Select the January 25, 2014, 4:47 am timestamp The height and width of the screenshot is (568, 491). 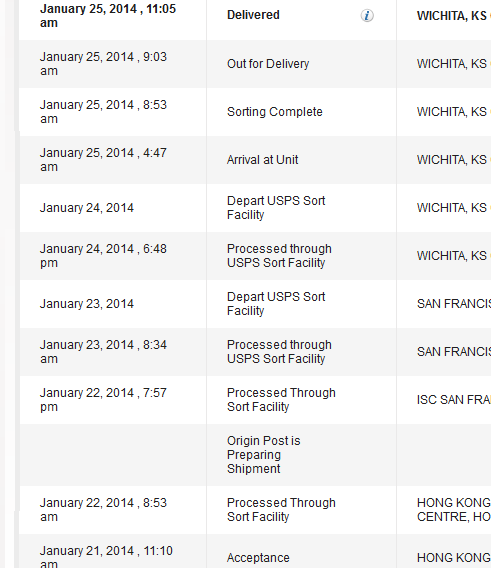pyautogui.click(x=103, y=160)
